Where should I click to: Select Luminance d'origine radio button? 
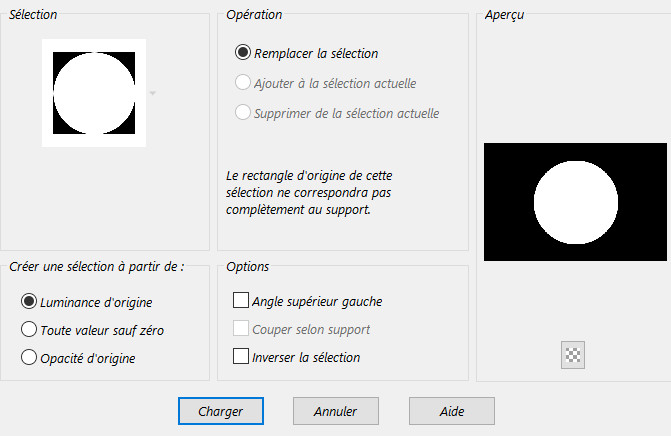29,301
